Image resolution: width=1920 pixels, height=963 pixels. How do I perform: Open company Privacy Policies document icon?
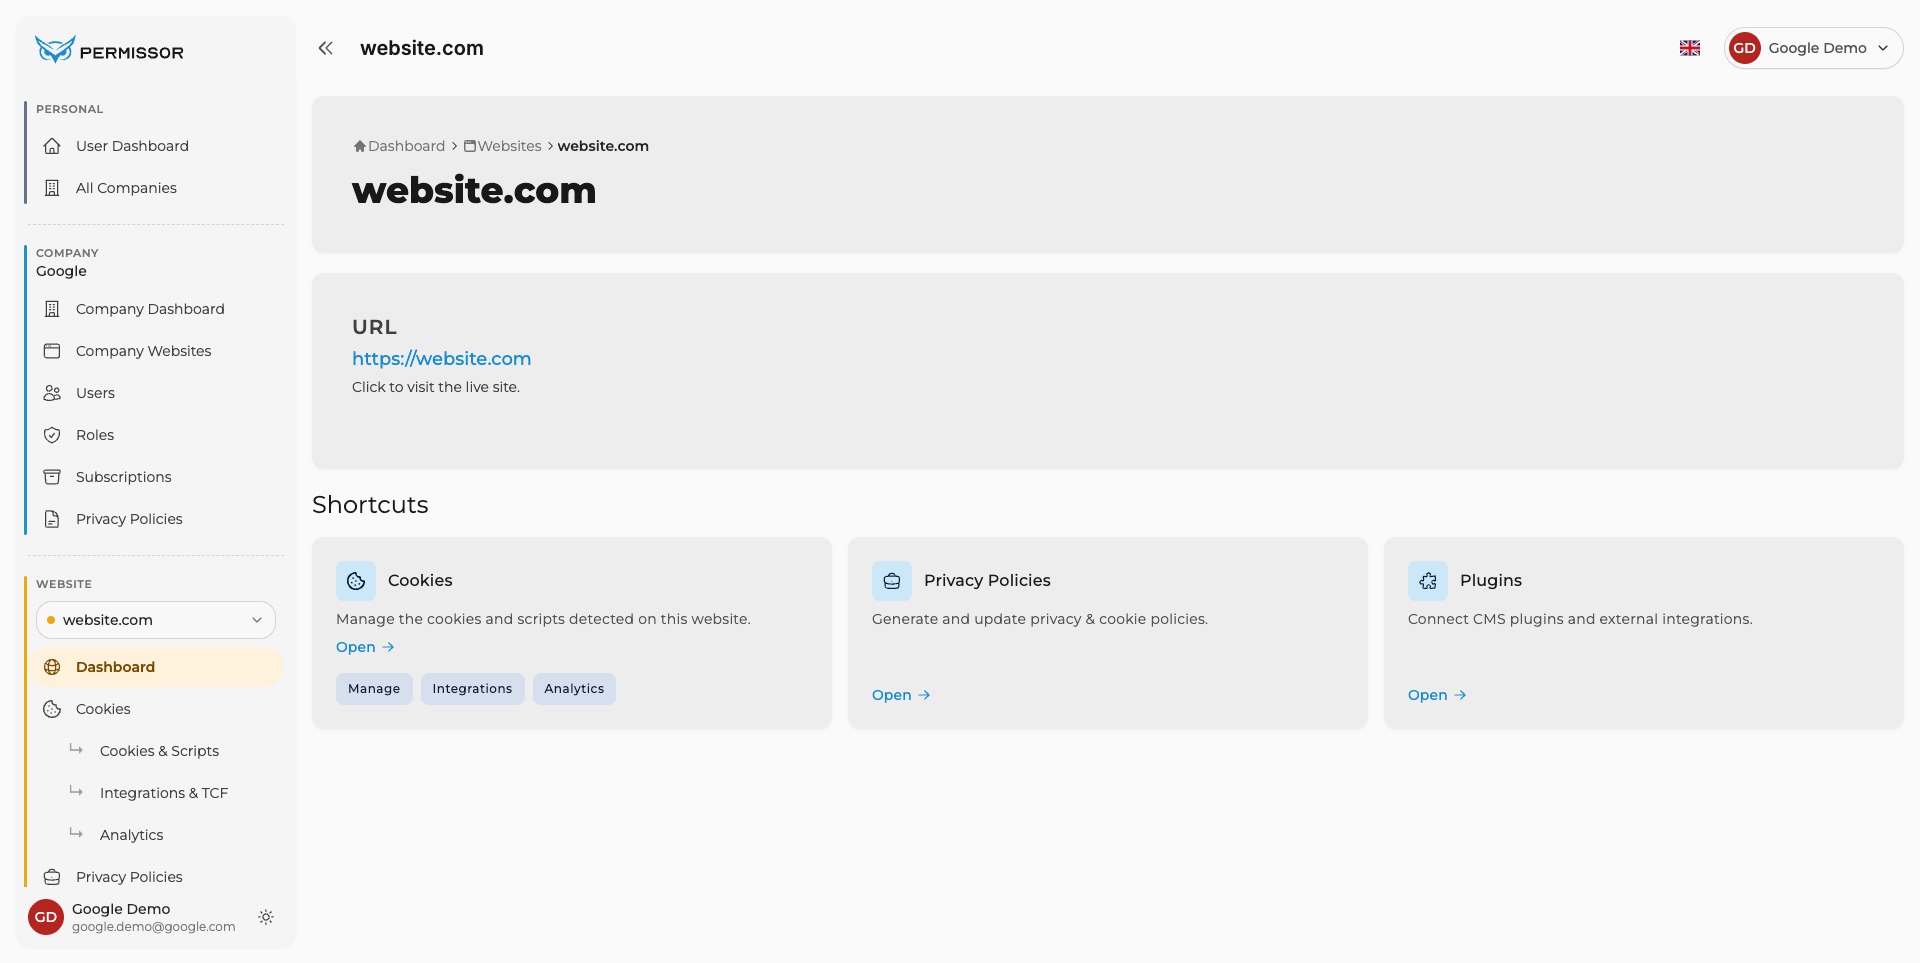coord(52,519)
